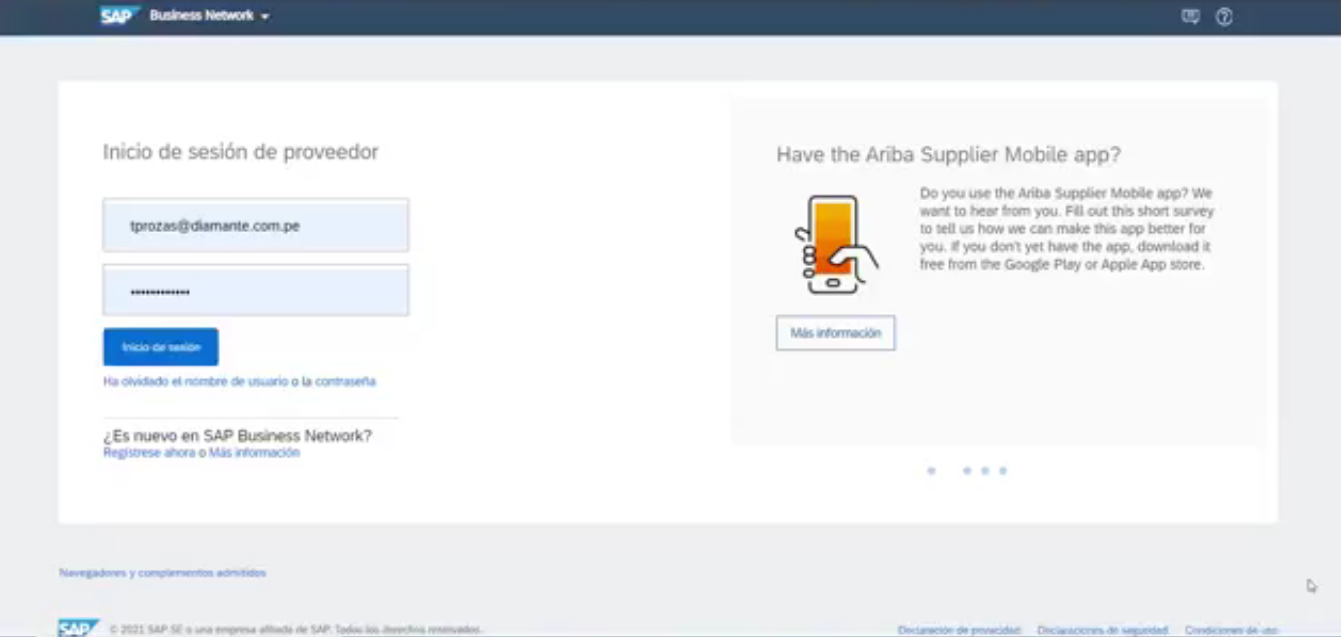Image resolution: width=1341 pixels, height=637 pixels.
Task: Open Declaraciones de seguridad footer link
Action: pos(1102,630)
